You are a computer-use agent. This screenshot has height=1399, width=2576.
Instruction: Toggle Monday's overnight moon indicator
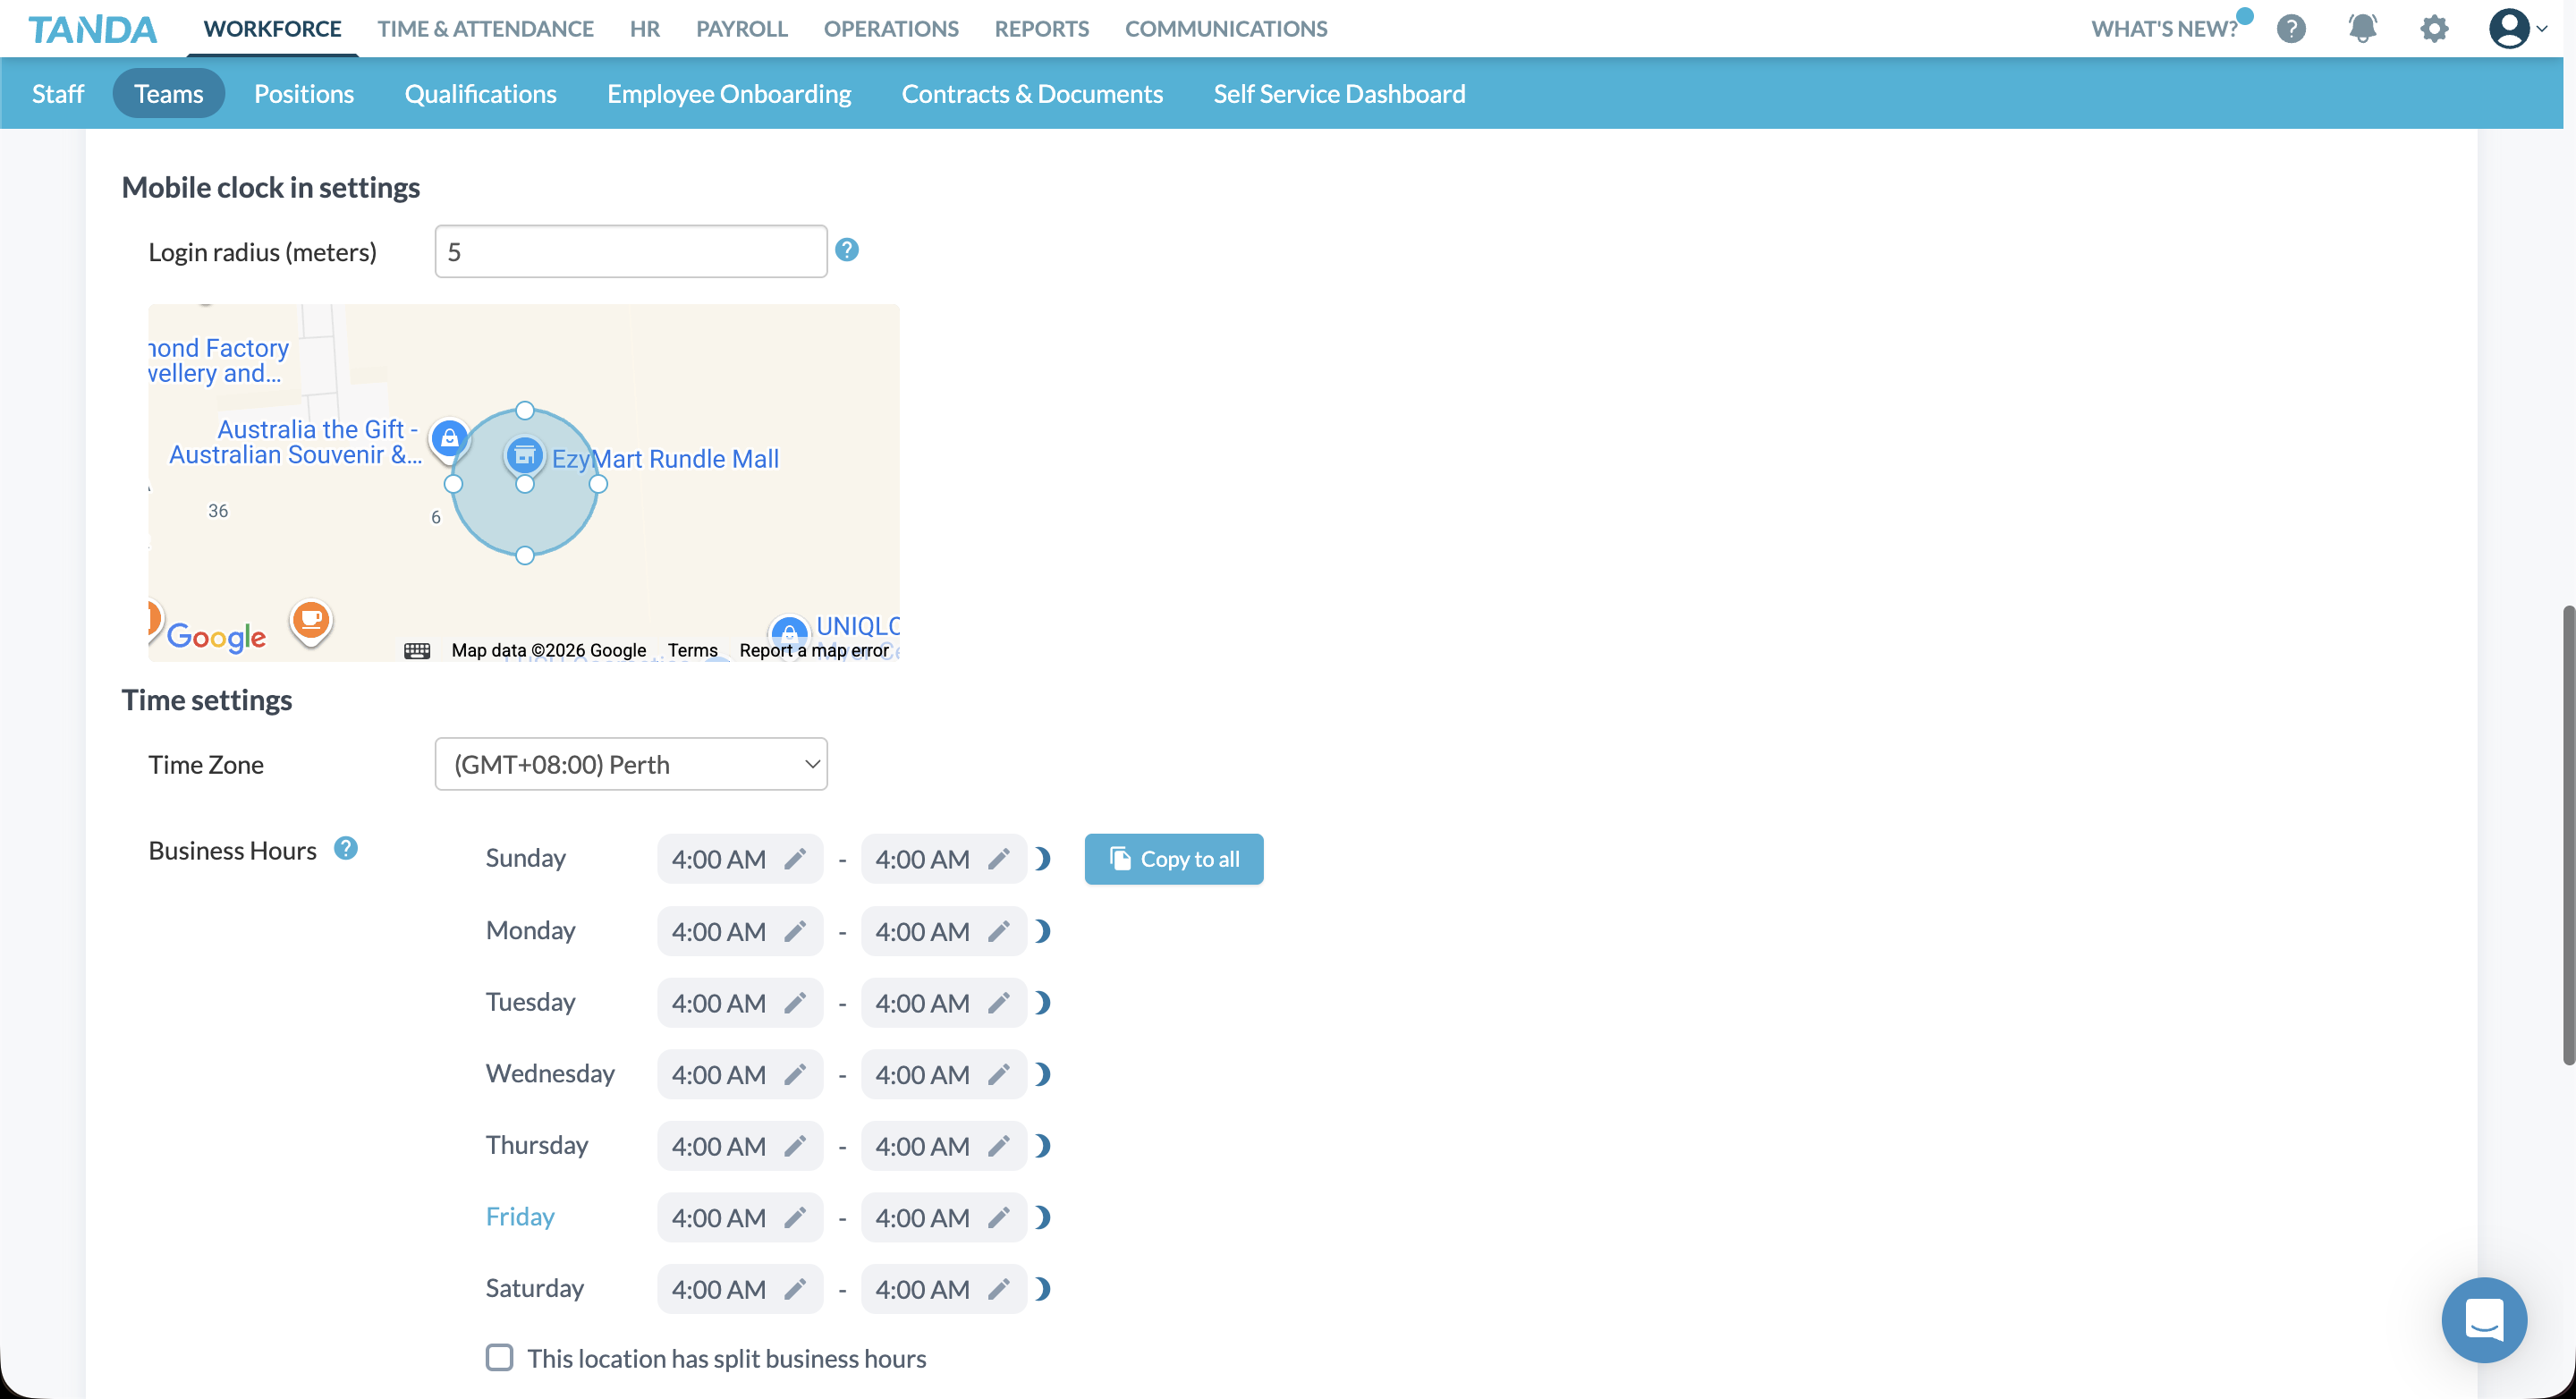click(1045, 930)
